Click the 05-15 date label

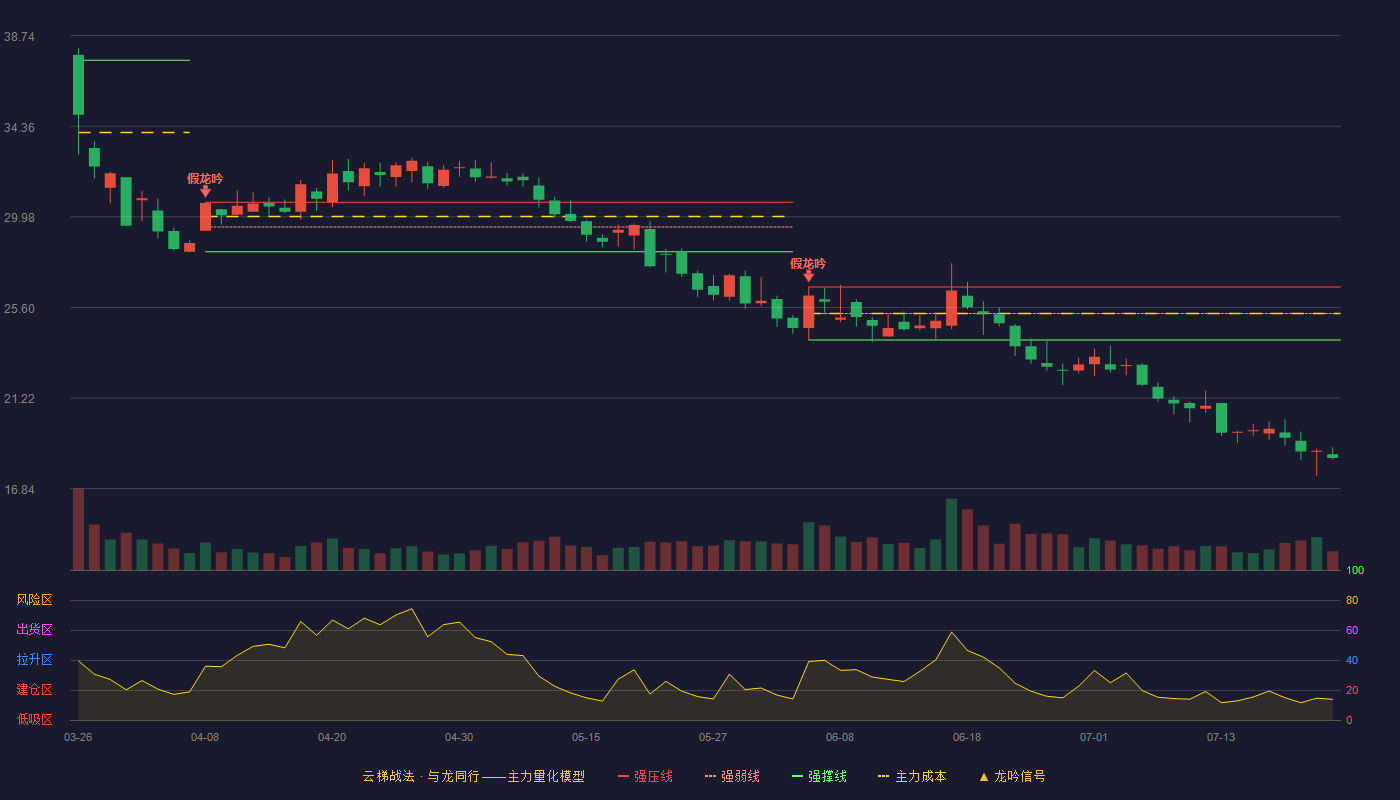point(586,737)
